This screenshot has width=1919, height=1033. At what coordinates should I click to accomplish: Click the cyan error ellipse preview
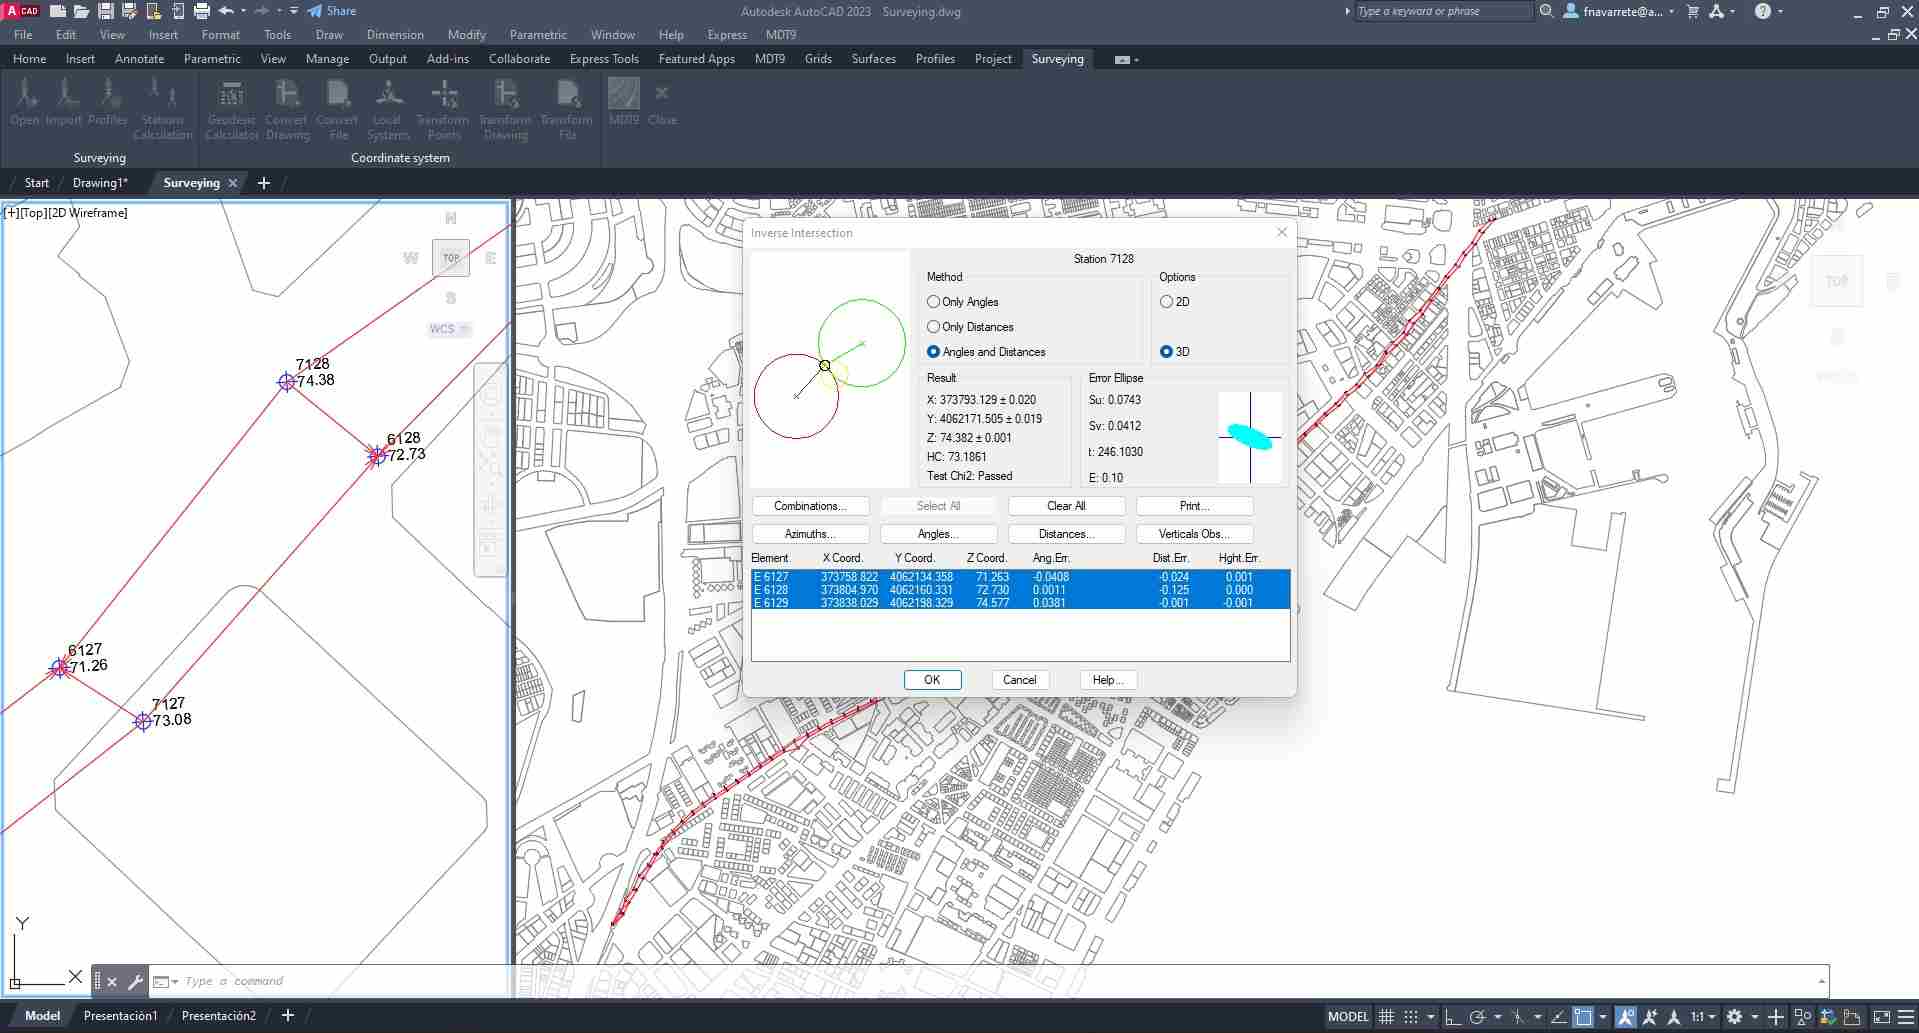(1250, 437)
